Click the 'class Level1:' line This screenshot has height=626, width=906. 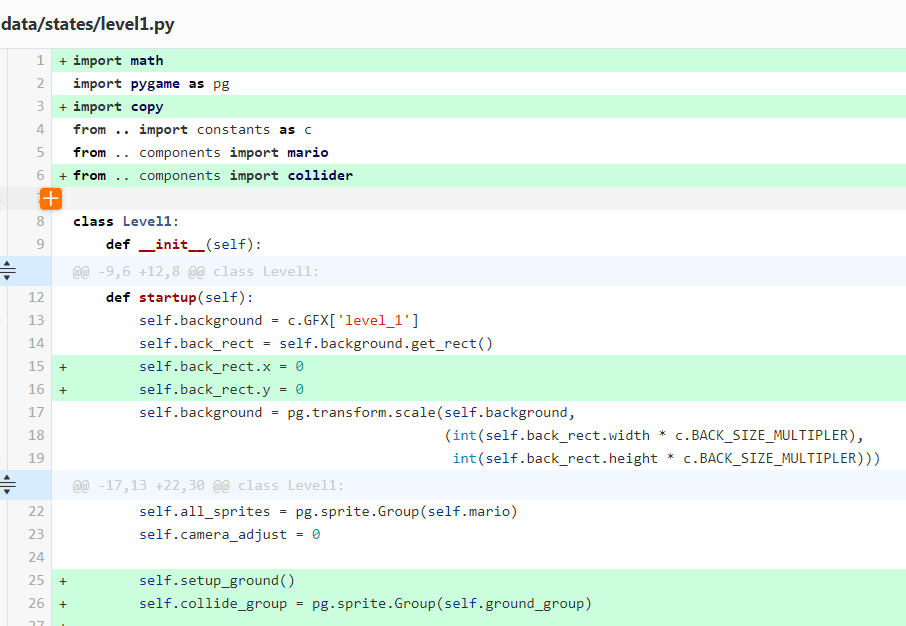479,221
